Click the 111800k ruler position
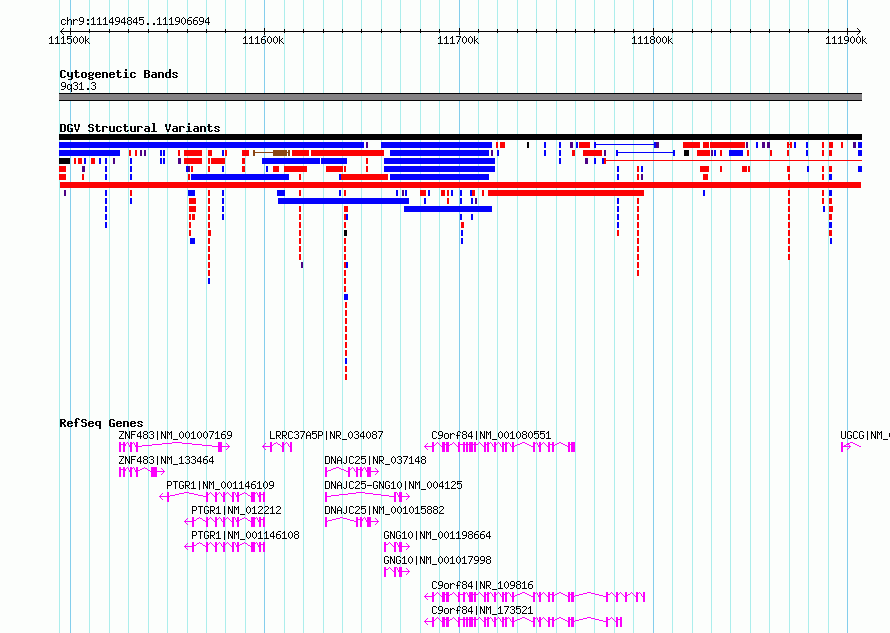The width and height of the screenshot is (890, 633). coord(652,40)
